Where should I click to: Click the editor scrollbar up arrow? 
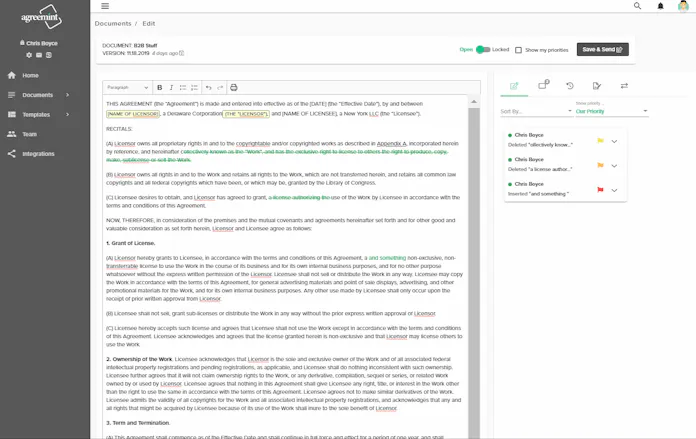(474, 102)
